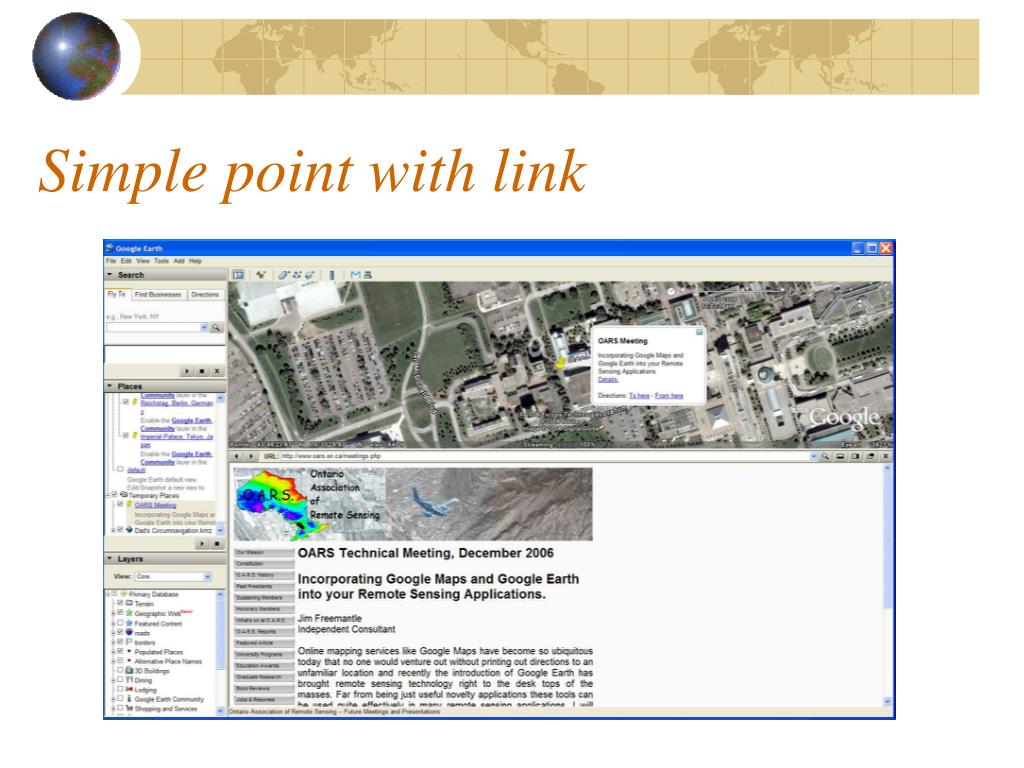Screen dimensions: 1024x768
Task: Close the embedded browser pane
Action: (885, 456)
